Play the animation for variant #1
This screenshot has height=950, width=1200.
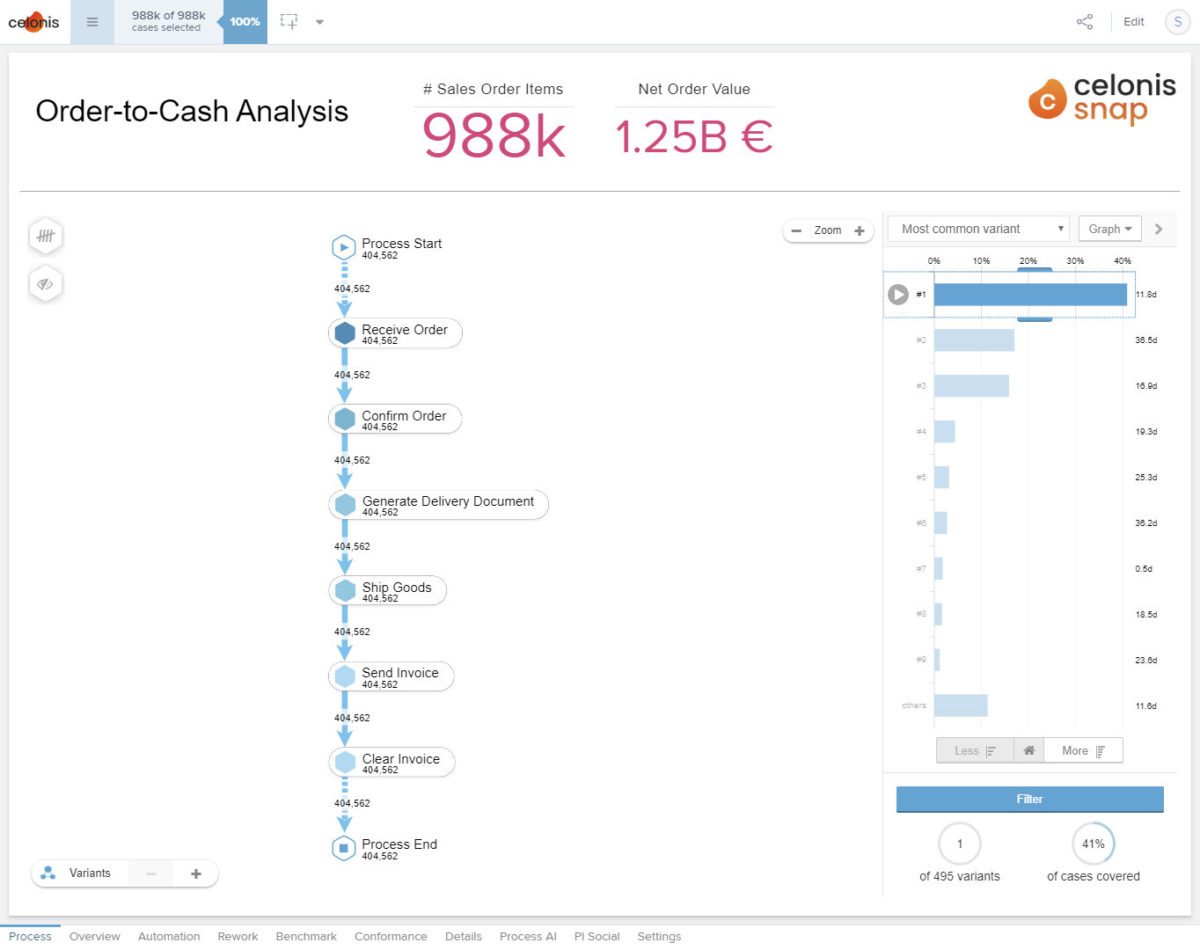pos(897,294)
